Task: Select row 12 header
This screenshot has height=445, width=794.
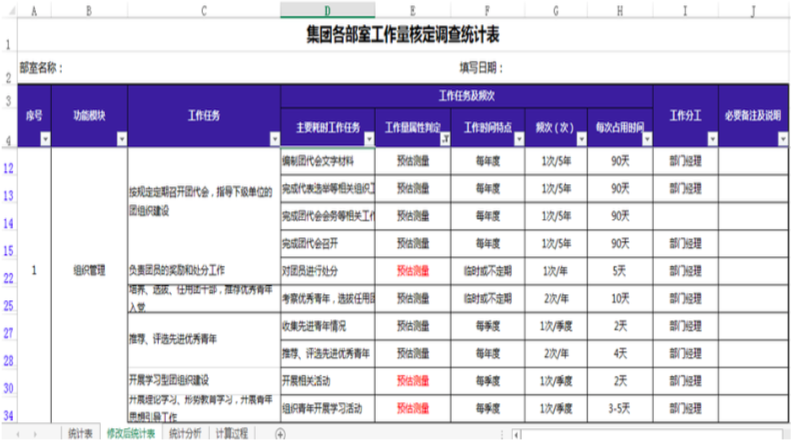Action: click(8, 166)
